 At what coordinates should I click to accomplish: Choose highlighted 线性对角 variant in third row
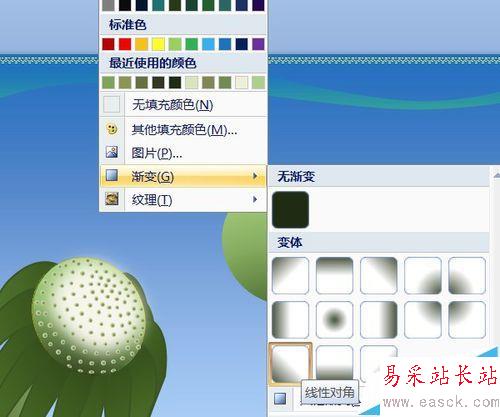pos(290,364)
